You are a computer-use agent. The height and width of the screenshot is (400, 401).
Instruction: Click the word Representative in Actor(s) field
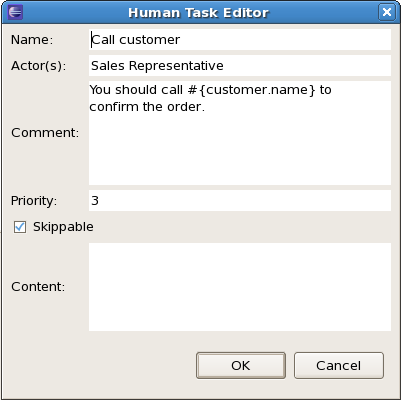[x=176, y=66]
